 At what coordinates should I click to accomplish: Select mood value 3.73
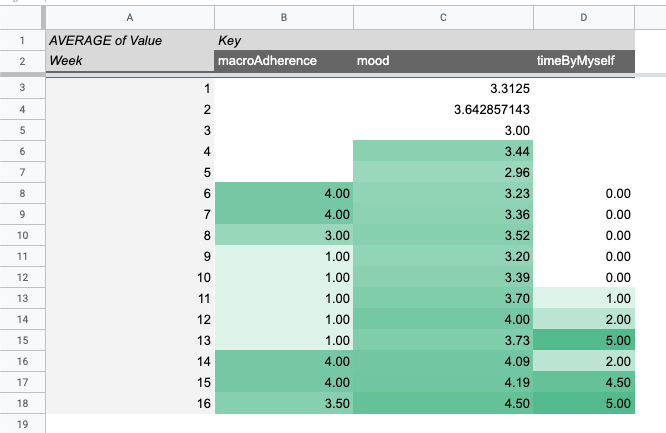(x=443, y=340)
